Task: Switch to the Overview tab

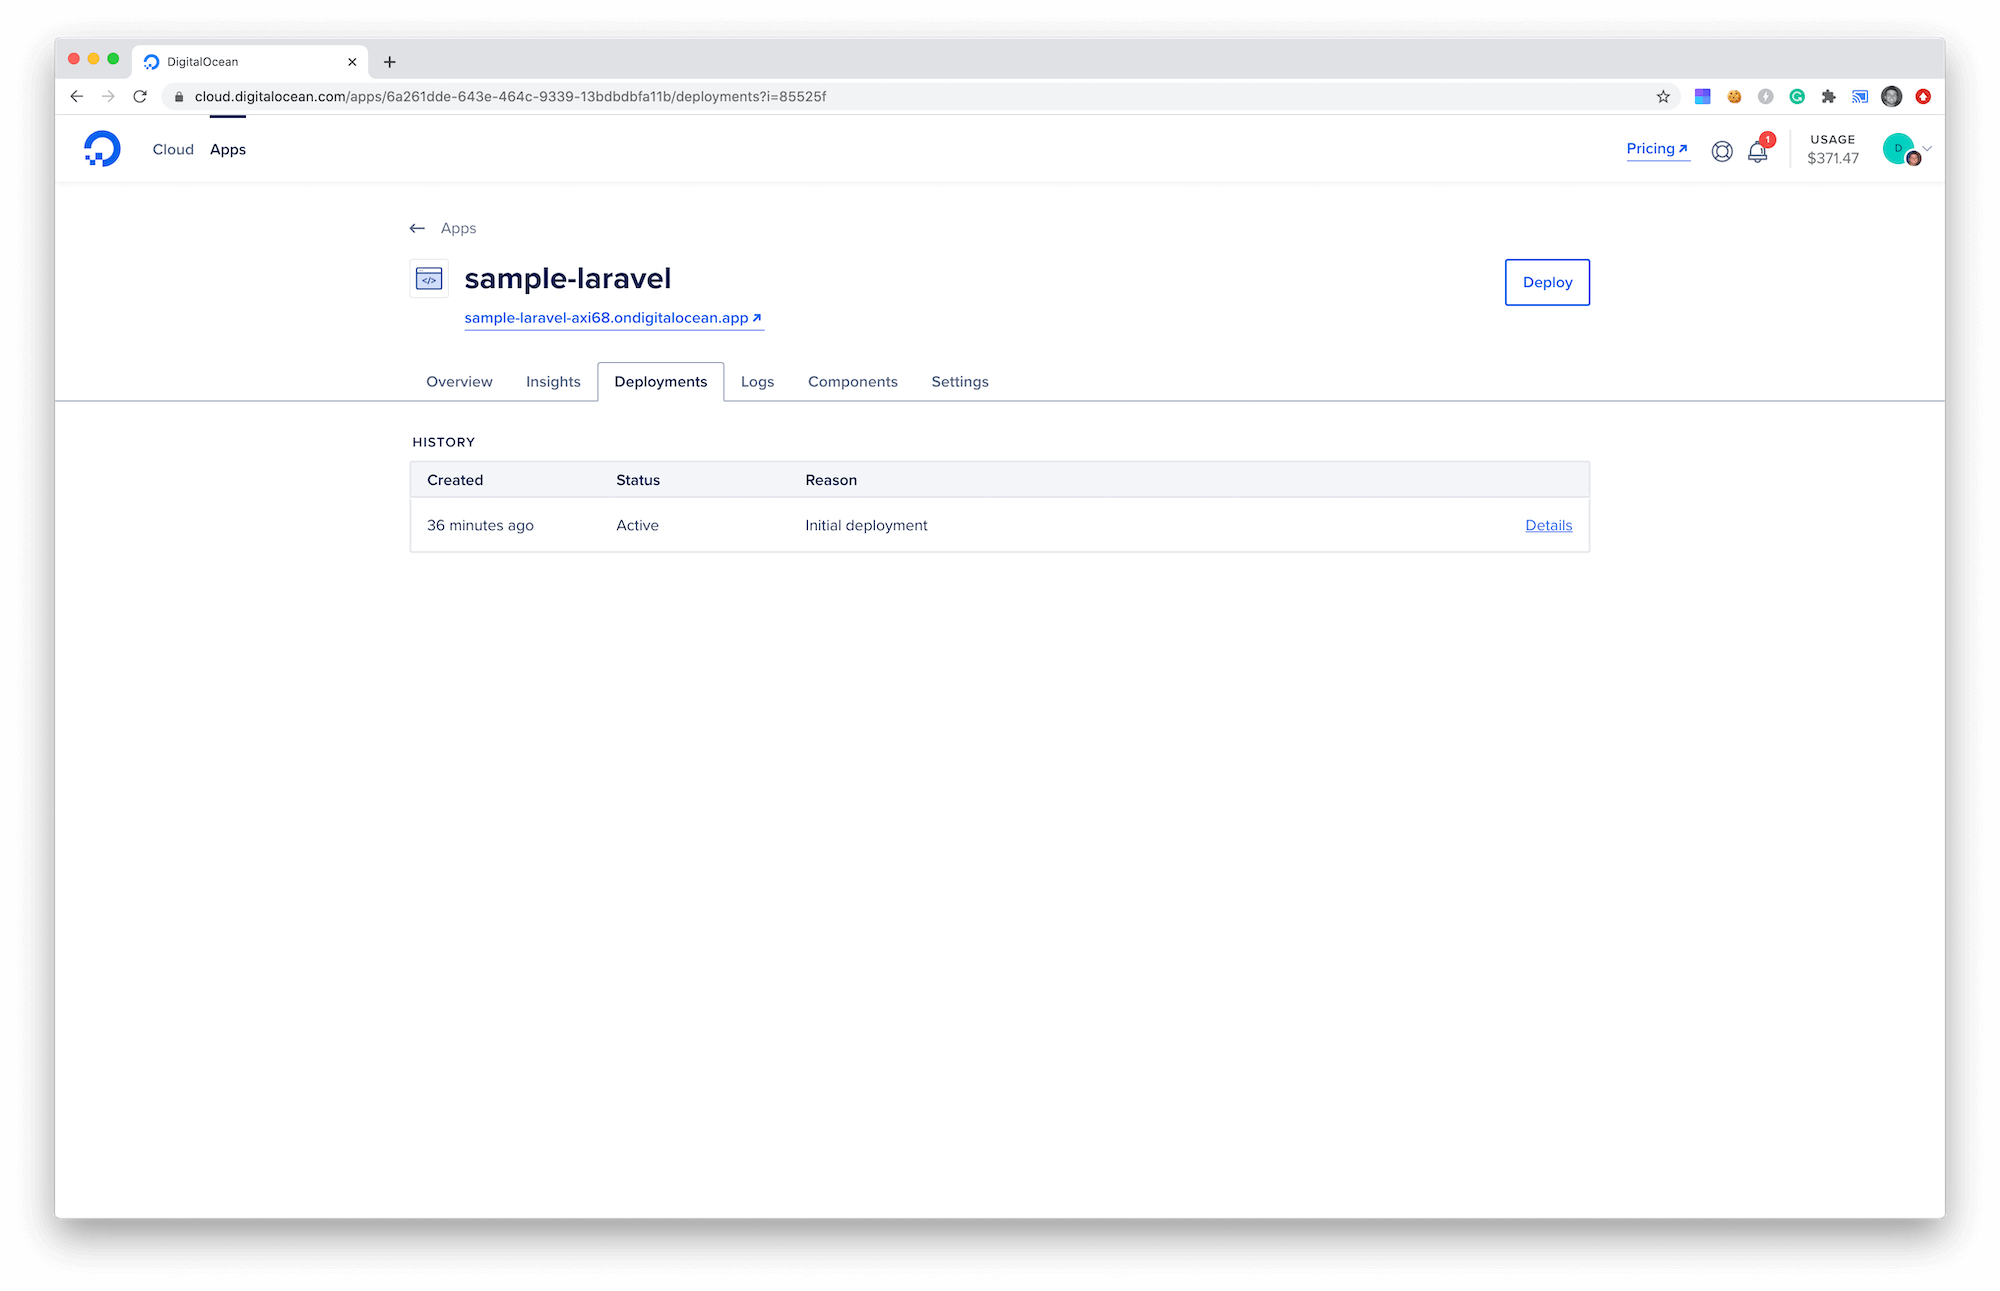Action: [x=458, y=382]
